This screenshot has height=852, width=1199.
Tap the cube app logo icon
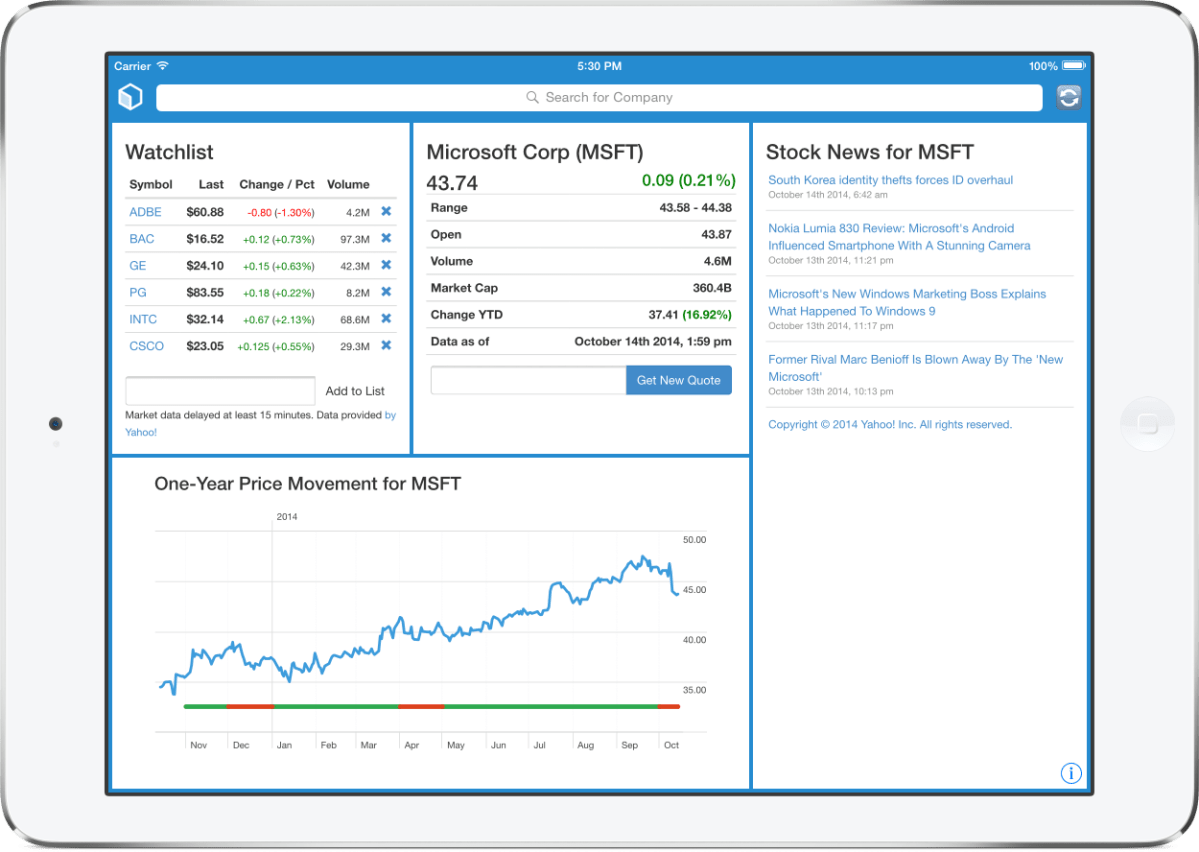pyautogui.click(x=131, y=97)
